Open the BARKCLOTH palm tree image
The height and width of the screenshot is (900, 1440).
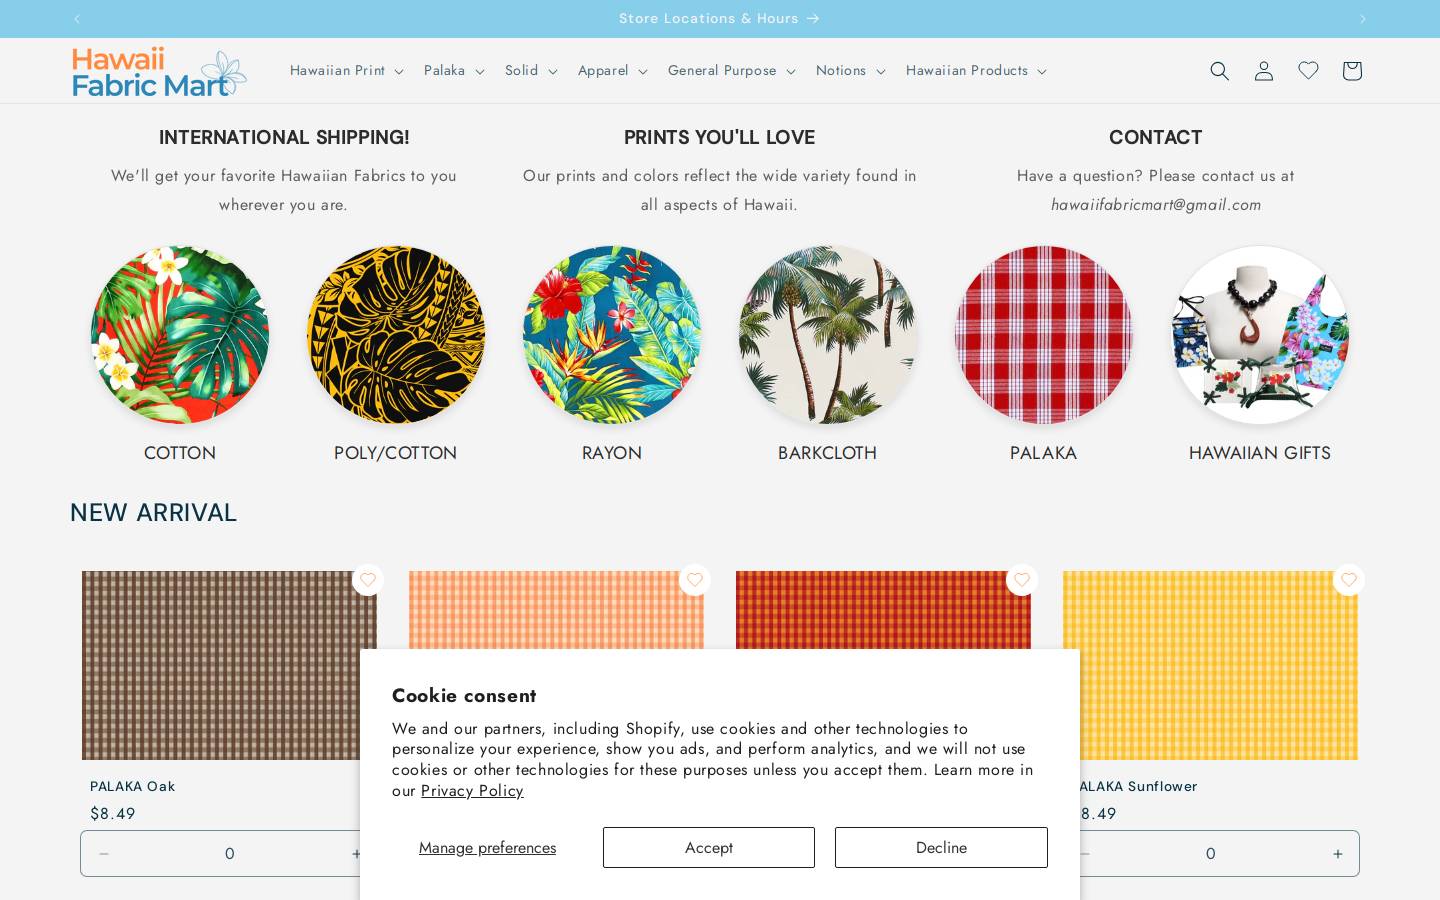828,335
